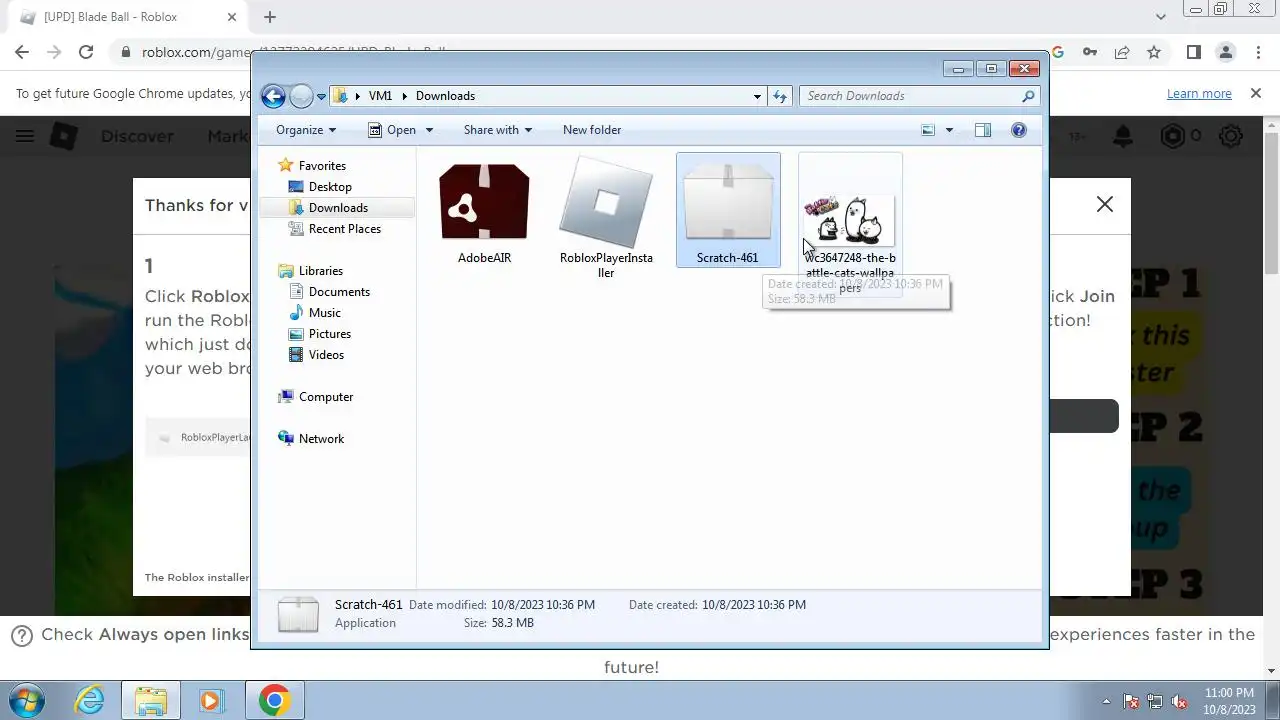Go back in Chrome
This screenshot has height=720, width=1280.
[x=22, y=52]
